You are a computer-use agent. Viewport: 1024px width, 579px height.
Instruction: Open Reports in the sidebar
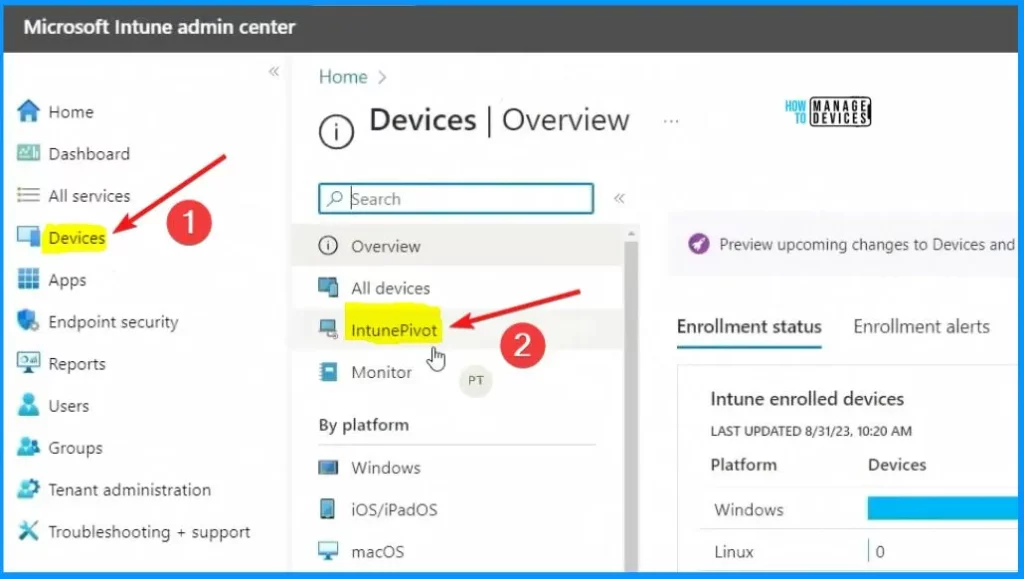(x=76, y=364)
